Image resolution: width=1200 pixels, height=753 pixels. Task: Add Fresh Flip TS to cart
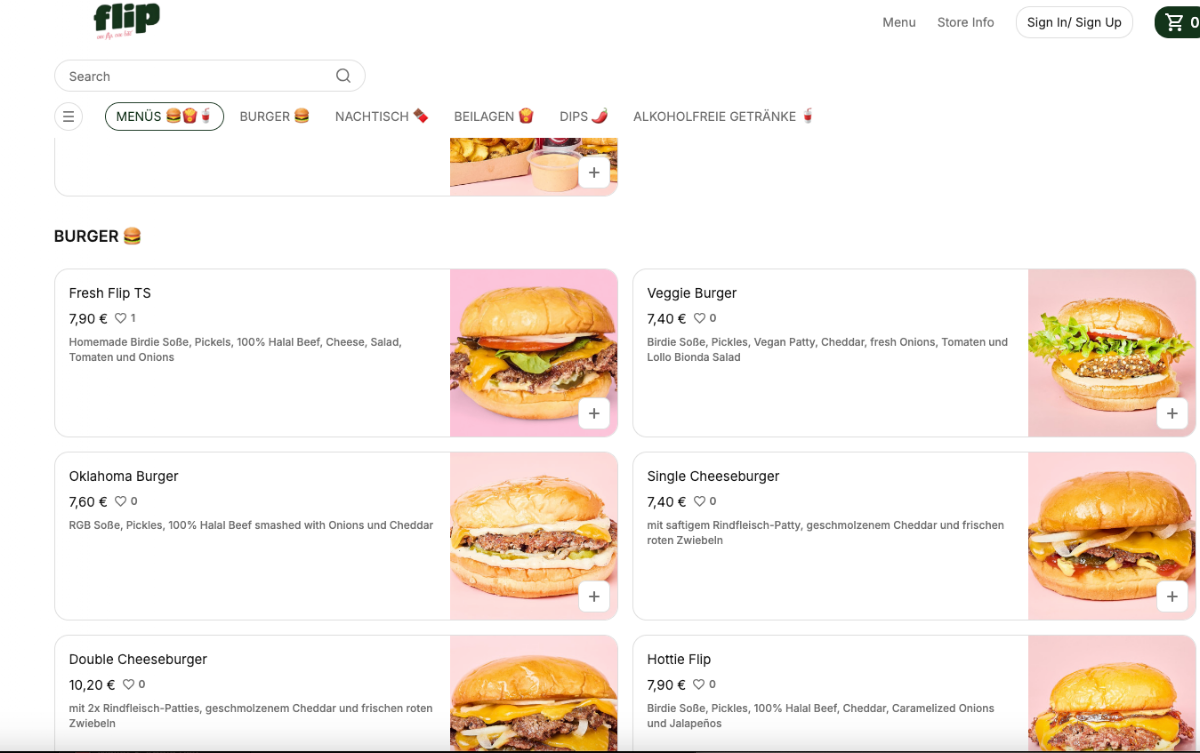point(594,413)
